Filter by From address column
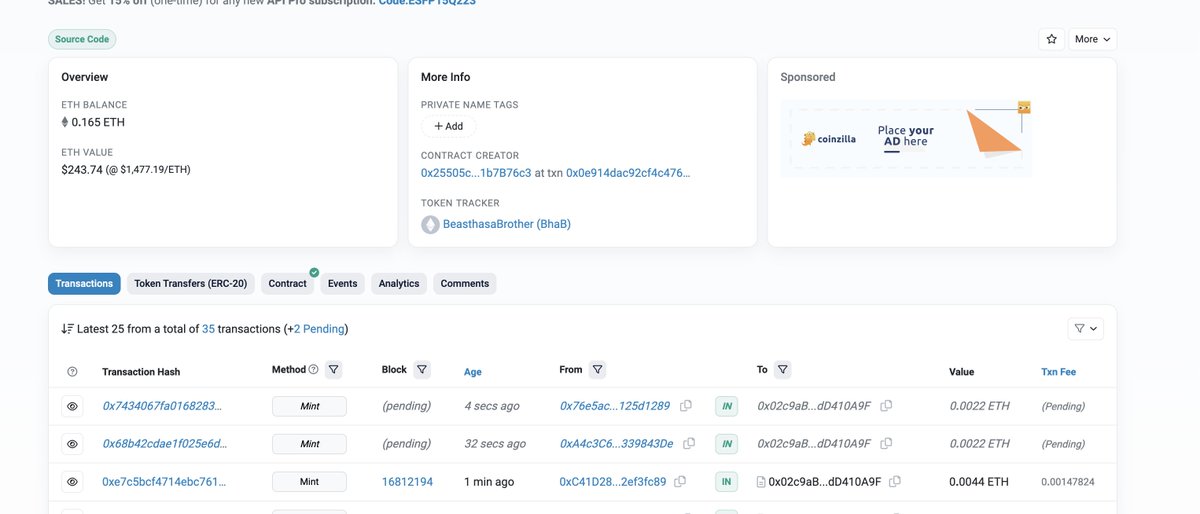The height and width of the screenshot is (514, 1200). 597,370
